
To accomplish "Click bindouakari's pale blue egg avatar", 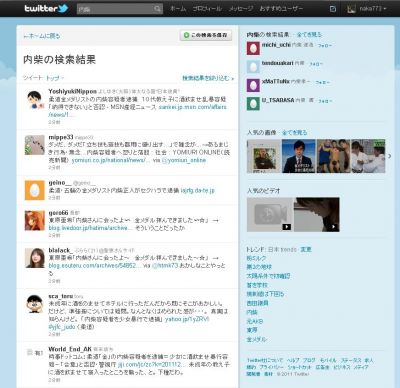I will coord(253,67).
